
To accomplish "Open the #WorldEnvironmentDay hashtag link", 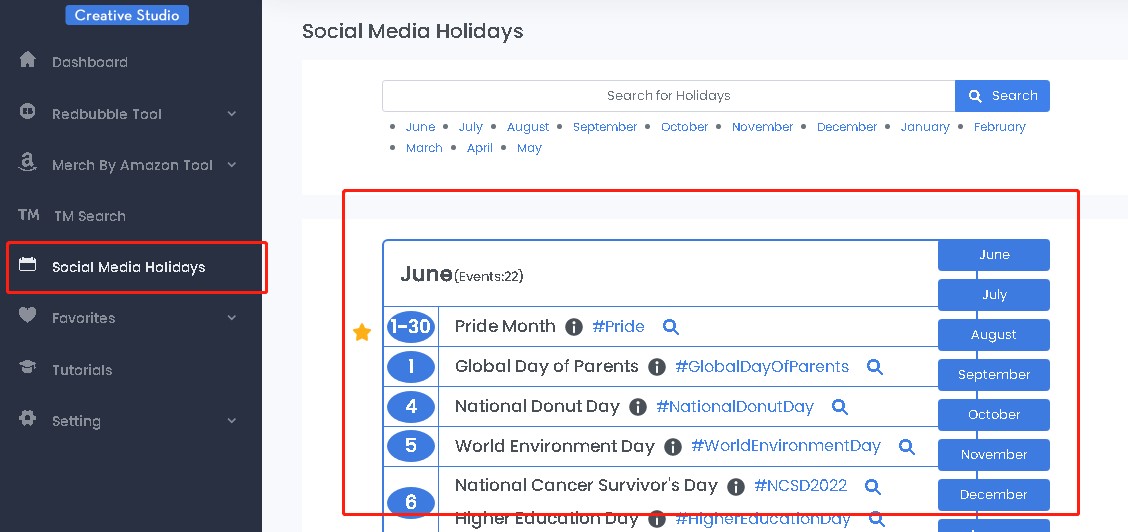I will (x=786, y=446).
